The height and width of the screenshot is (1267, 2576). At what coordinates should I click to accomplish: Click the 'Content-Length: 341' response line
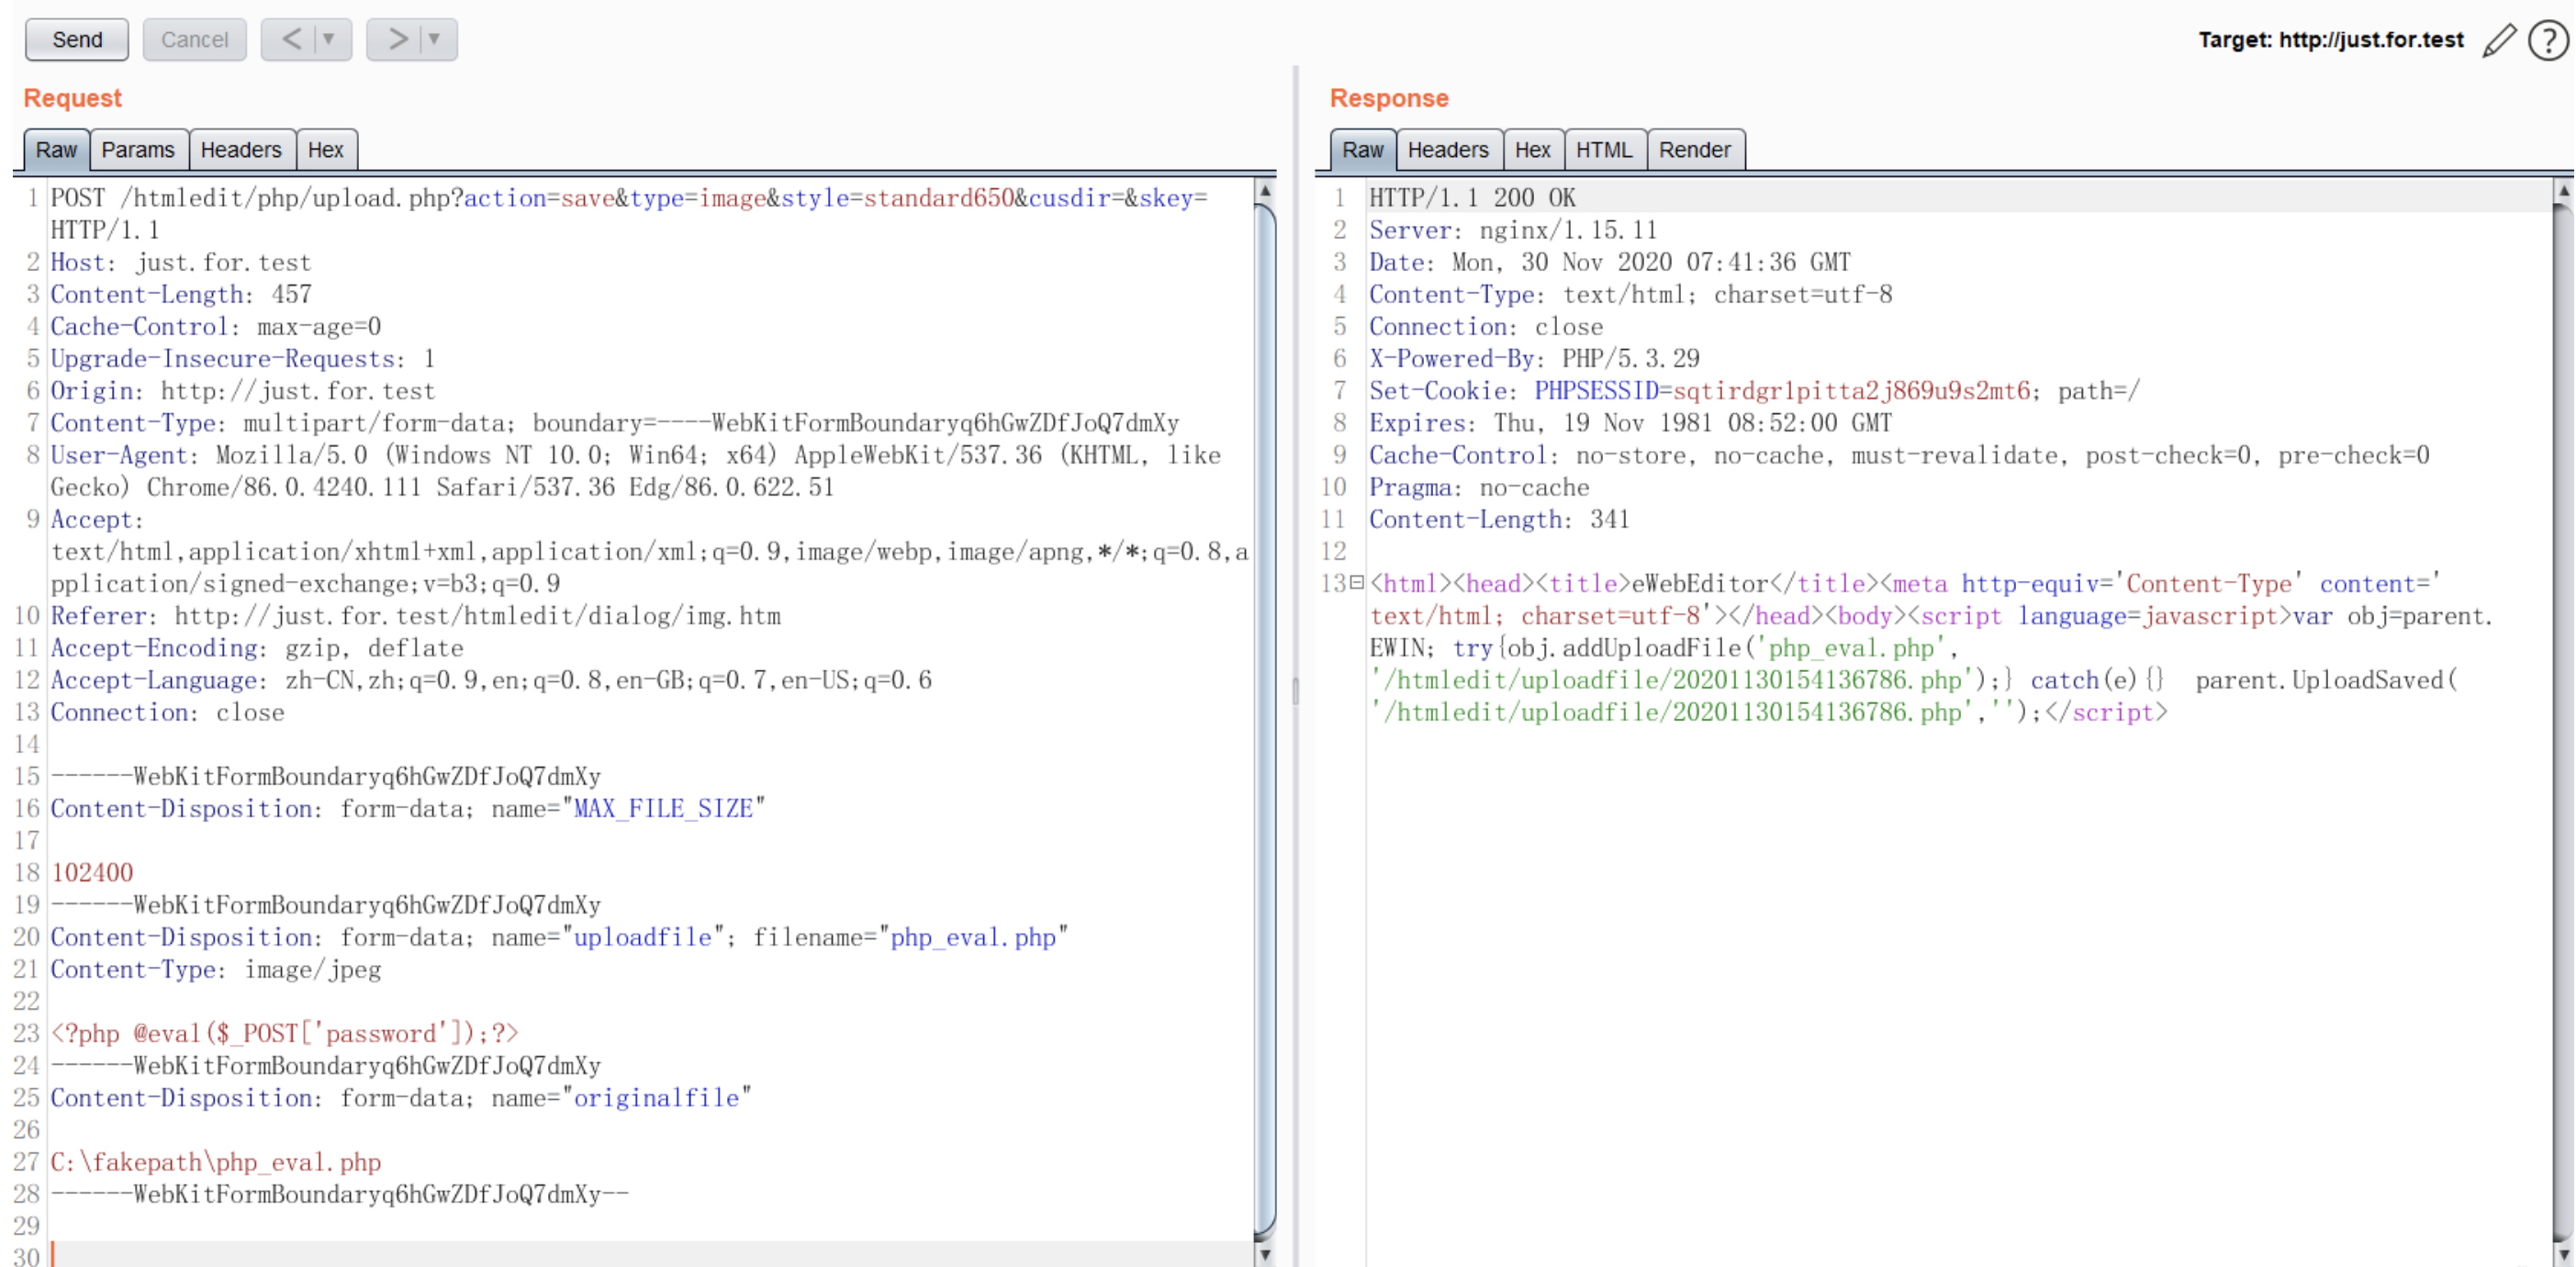click(x=1499, y=519)
